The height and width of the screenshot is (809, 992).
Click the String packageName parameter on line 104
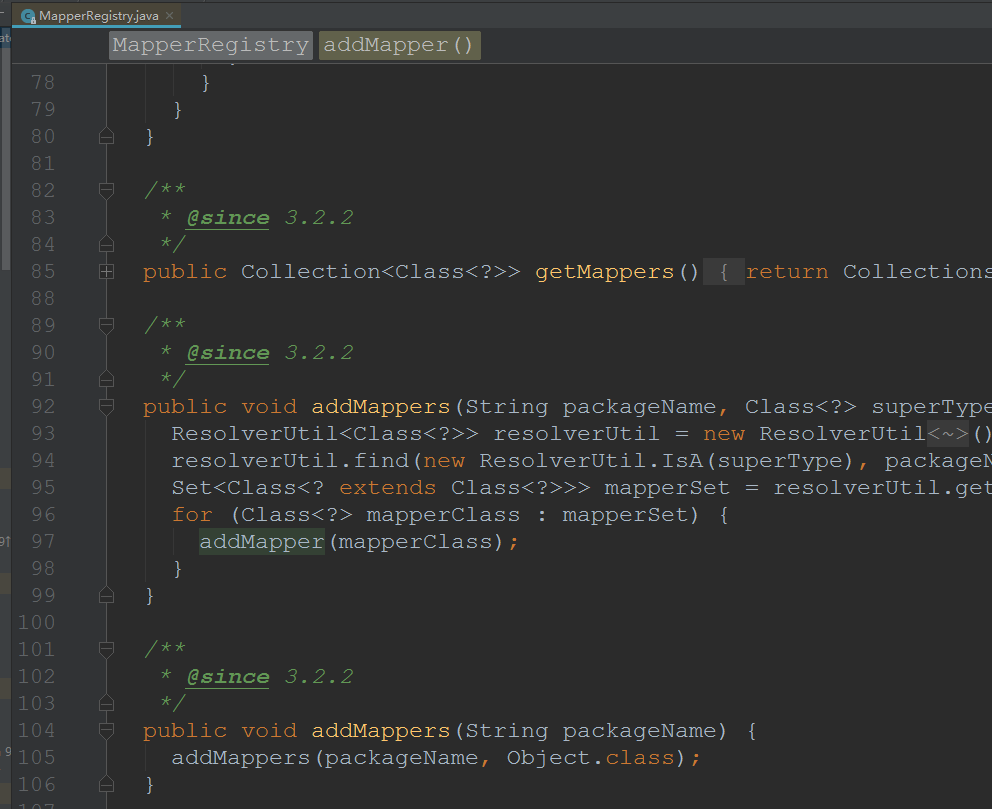point(591,731)
